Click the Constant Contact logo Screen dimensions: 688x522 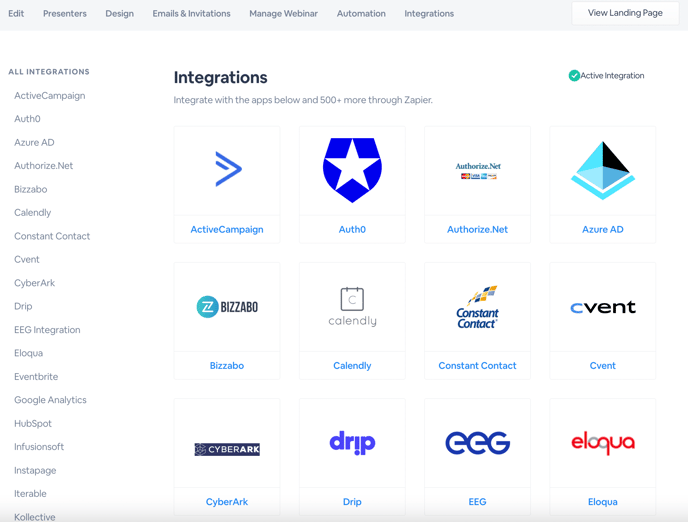click(477, 307)
